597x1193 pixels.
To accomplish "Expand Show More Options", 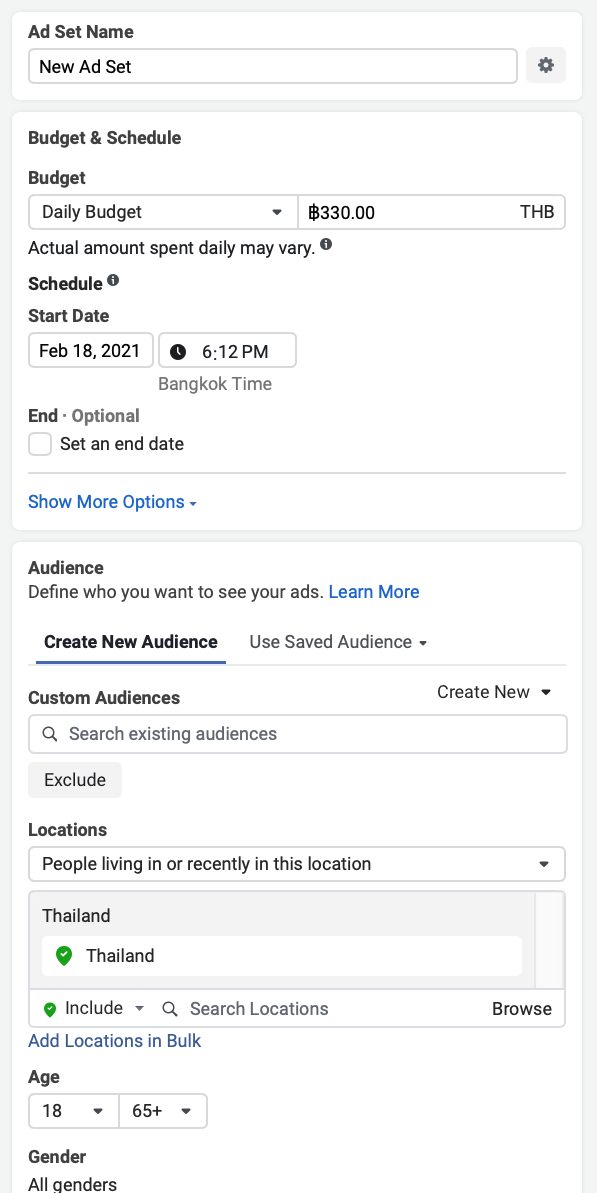I will point(113,502).
